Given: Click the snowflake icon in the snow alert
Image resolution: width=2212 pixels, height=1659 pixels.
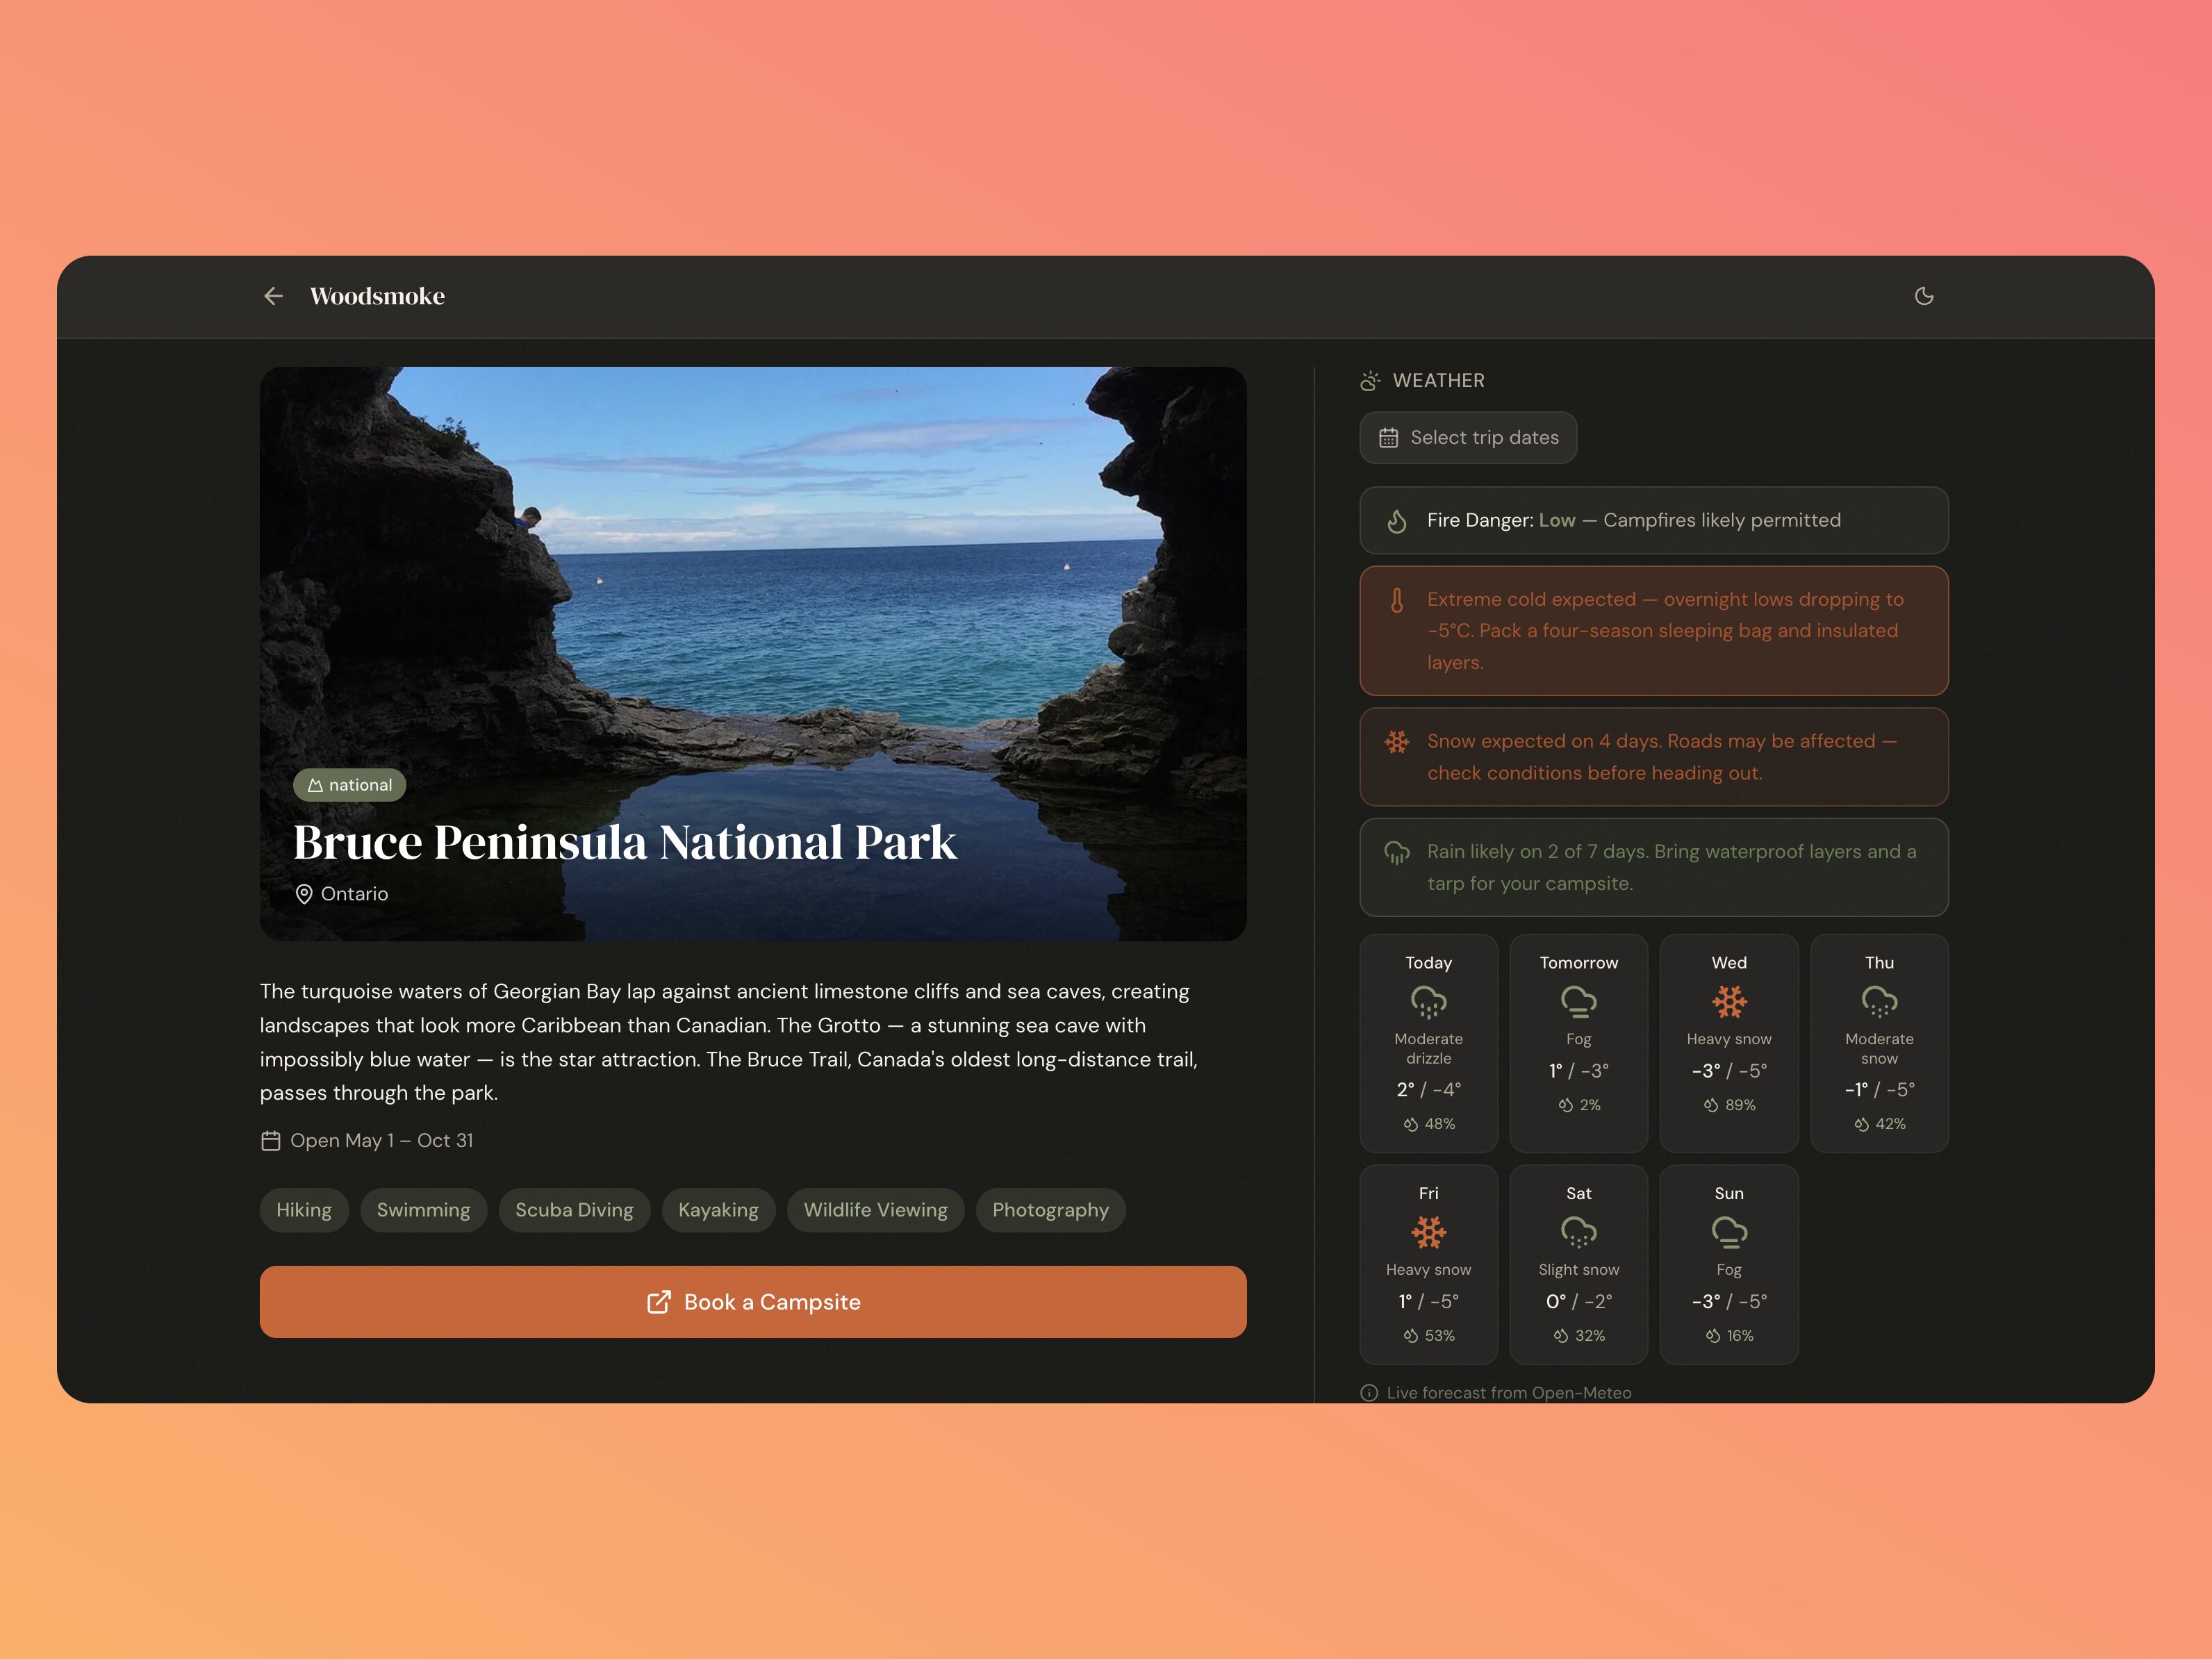Looking at the screenshot, I should point(1396,741).
